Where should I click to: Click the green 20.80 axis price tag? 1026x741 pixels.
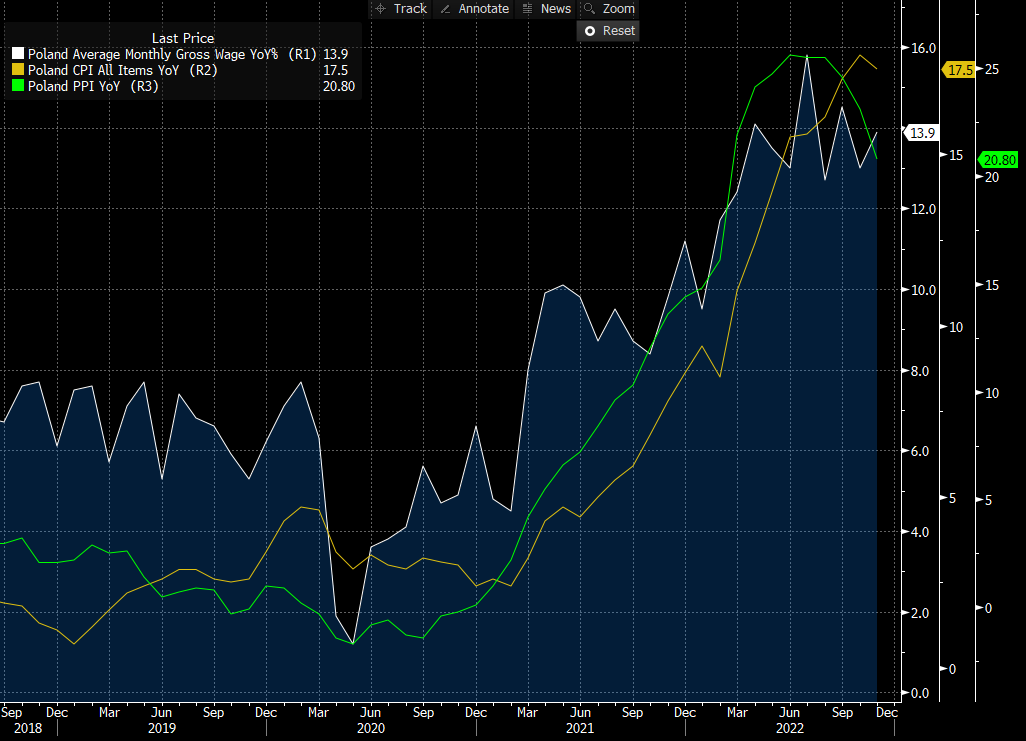pyautogui.click(x=998, y=160)
